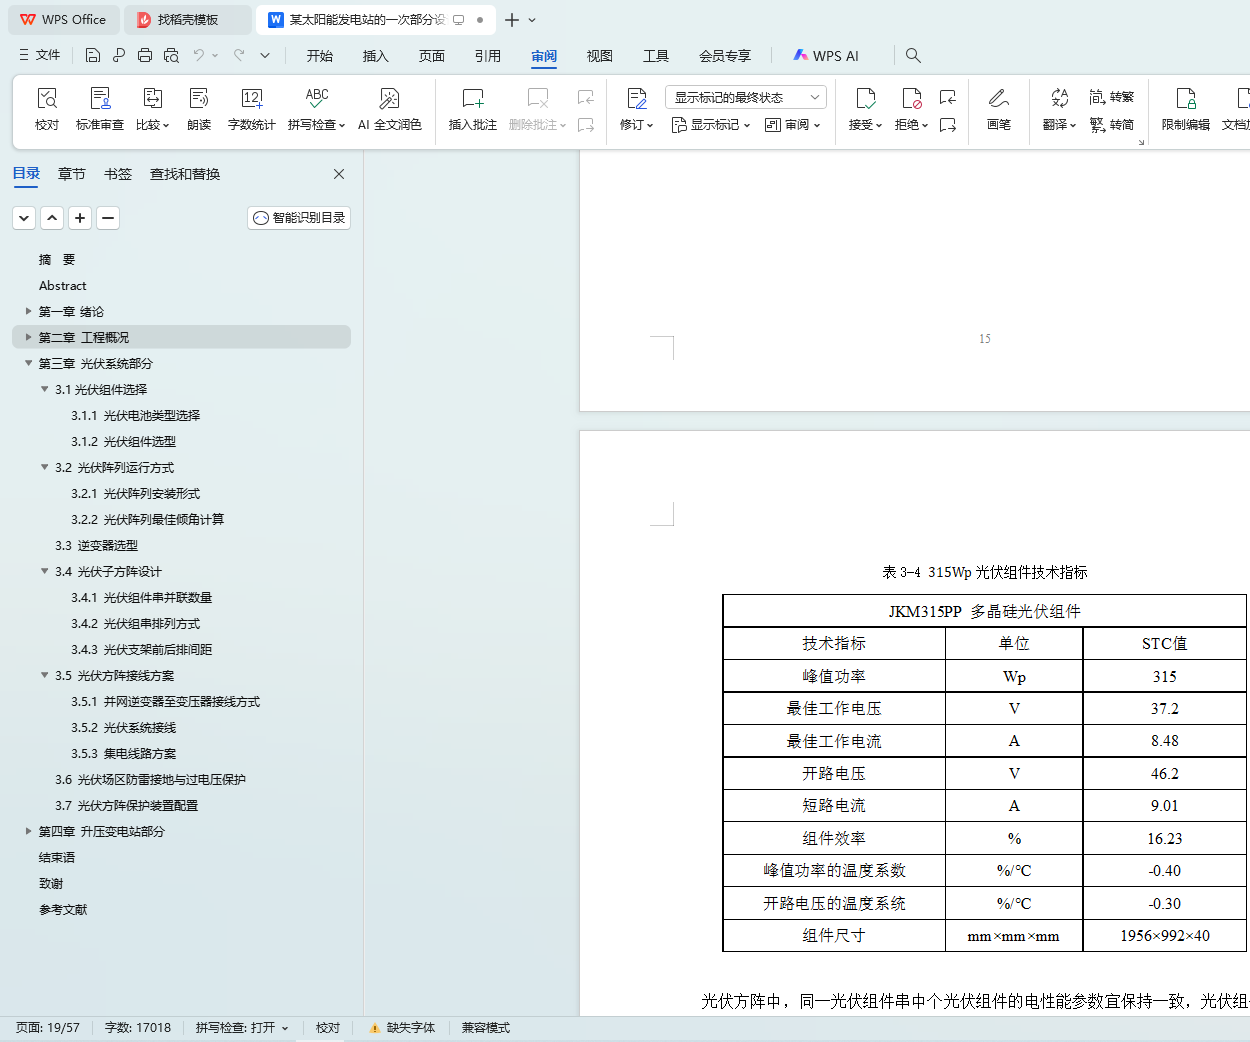Run the AI 全文润色 polishing tool
The width and height of the screenshot is (1250, 1042).
pyautogui.click(x=389, y=109)
